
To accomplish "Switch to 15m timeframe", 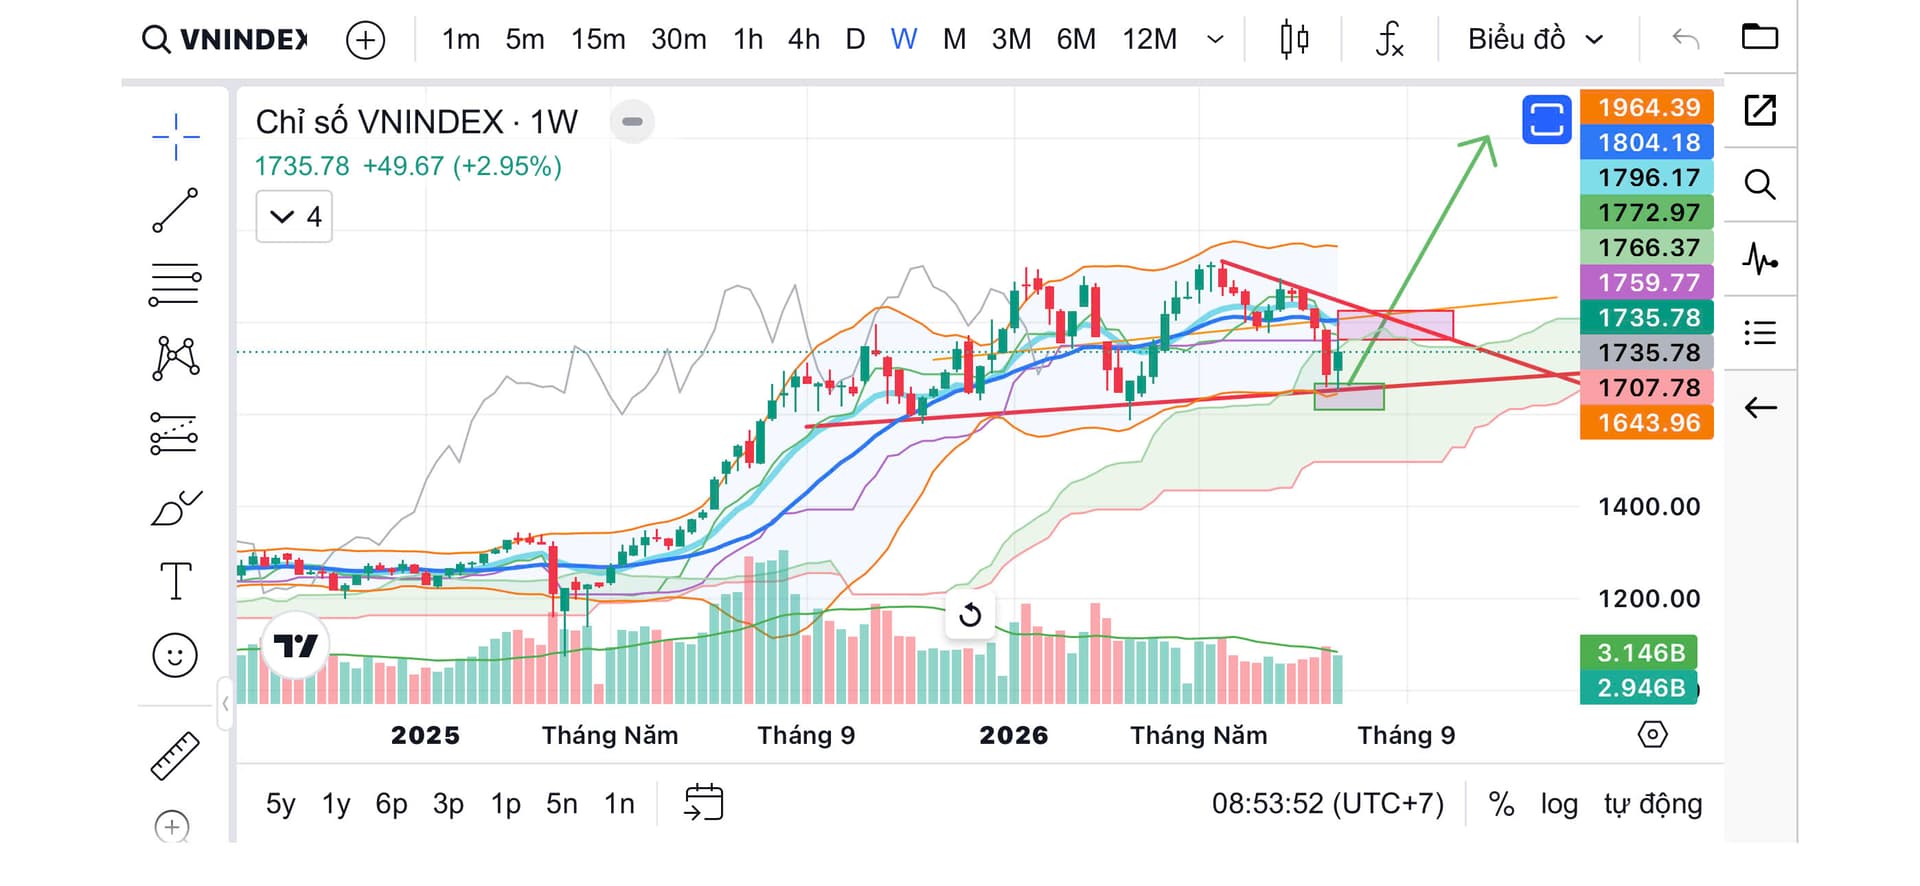I will point(598,39).
